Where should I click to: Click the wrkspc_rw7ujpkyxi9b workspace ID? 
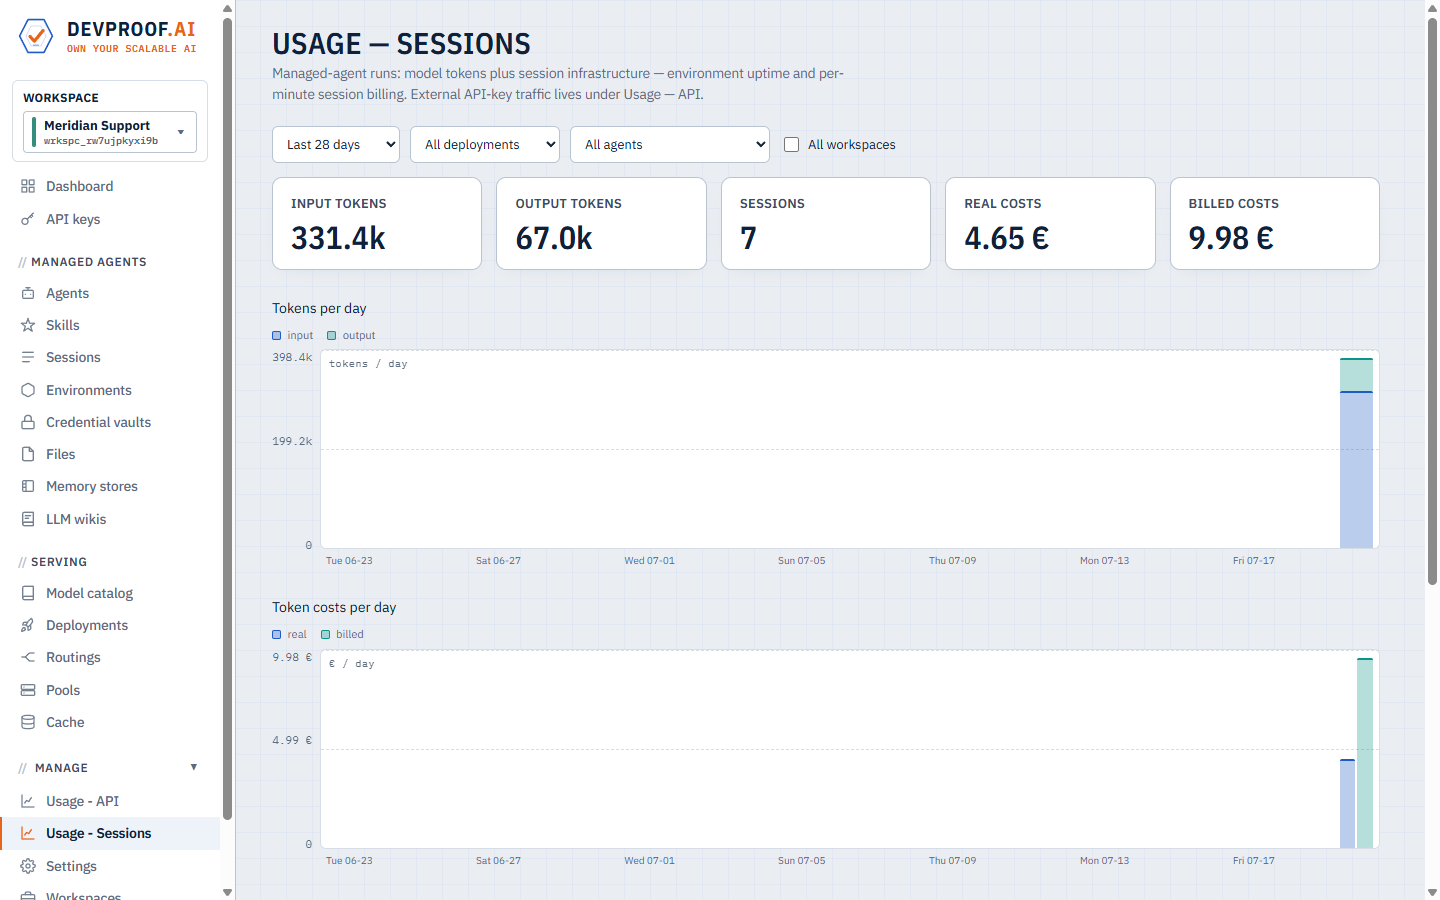101,141
